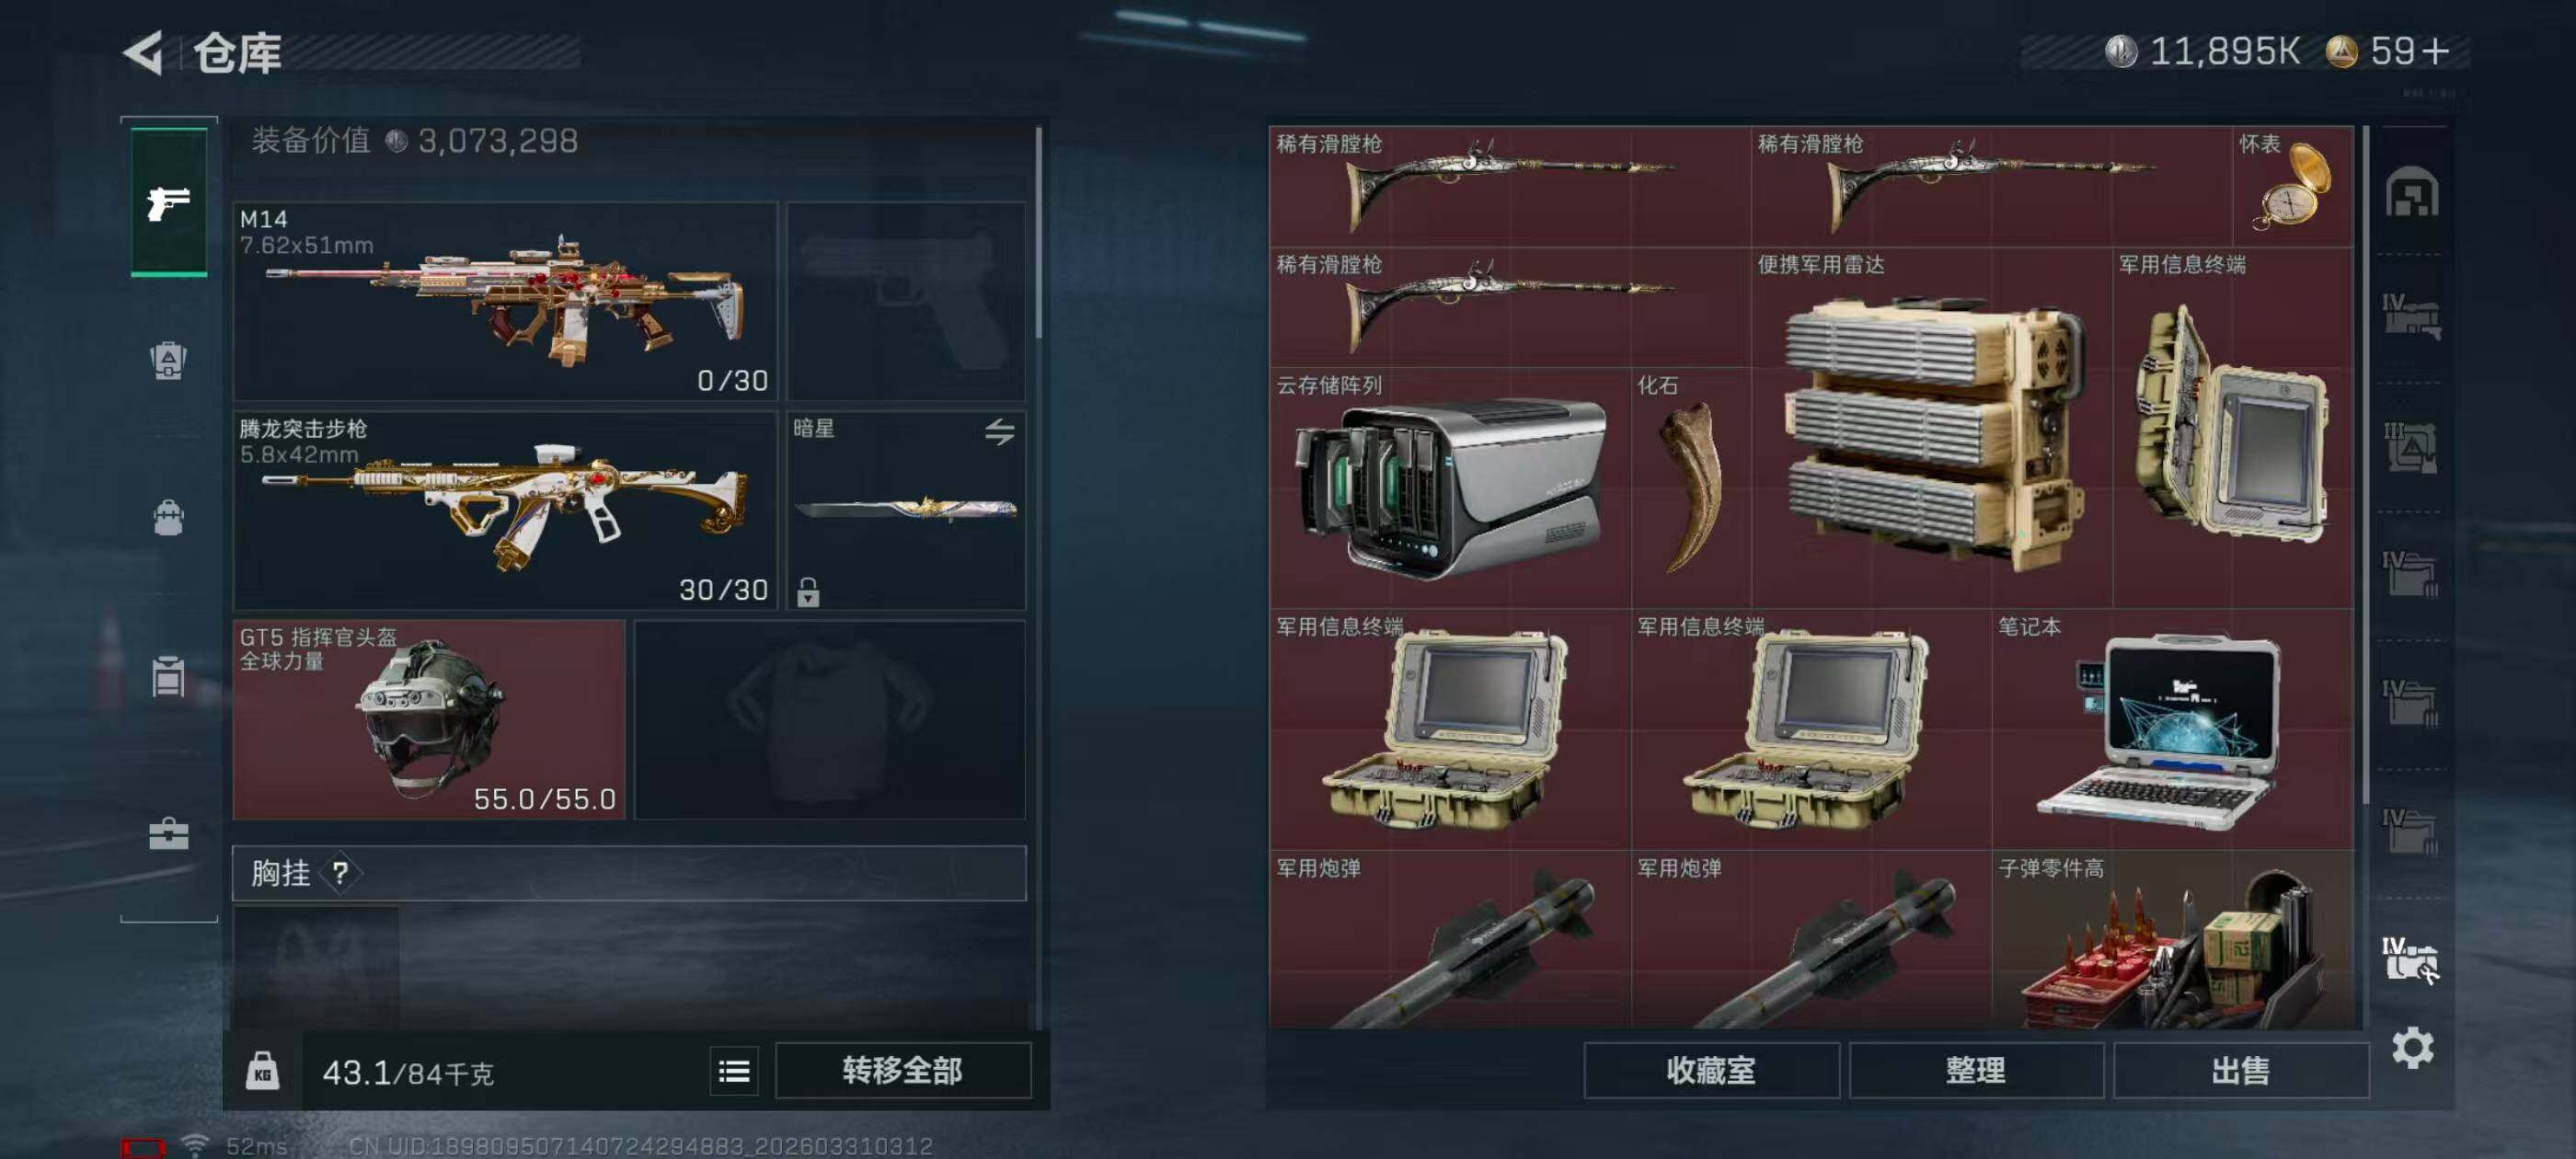Open the 收藏室 collection room
This screenshot has width=2576, height=1159.
[1710, 1071]
